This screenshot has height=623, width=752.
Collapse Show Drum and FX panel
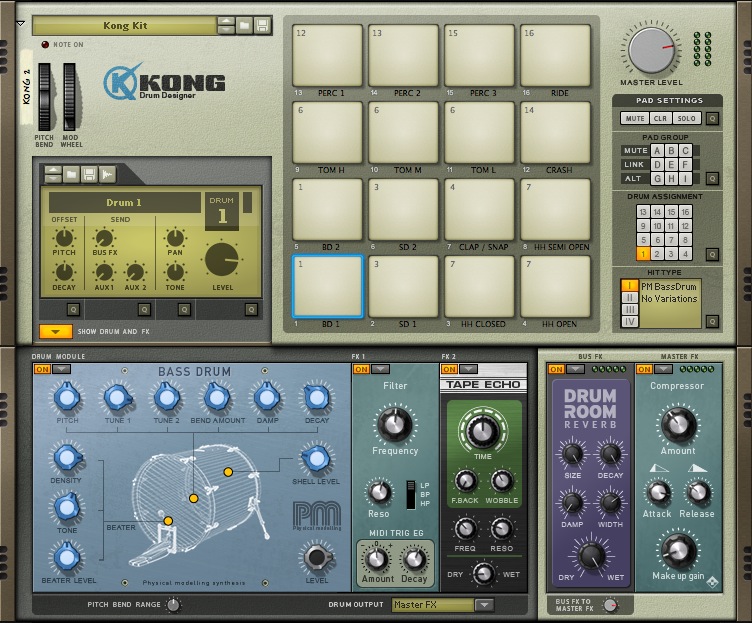coord(56,331)
